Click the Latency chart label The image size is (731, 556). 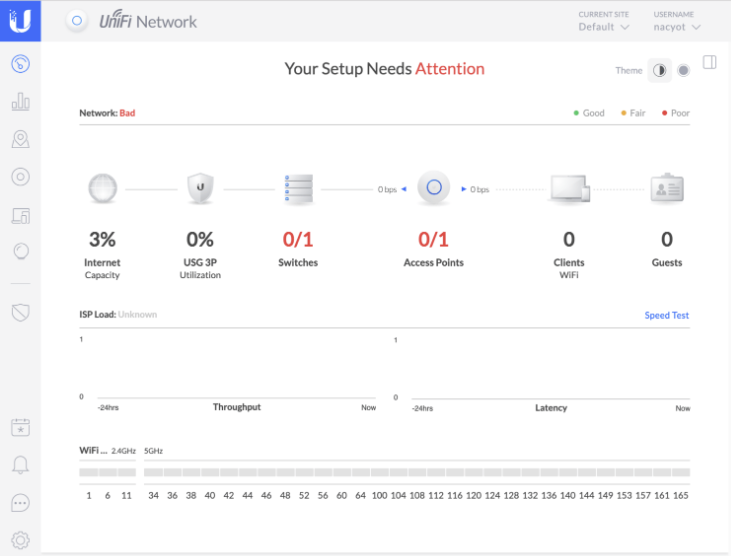(551, 408)
